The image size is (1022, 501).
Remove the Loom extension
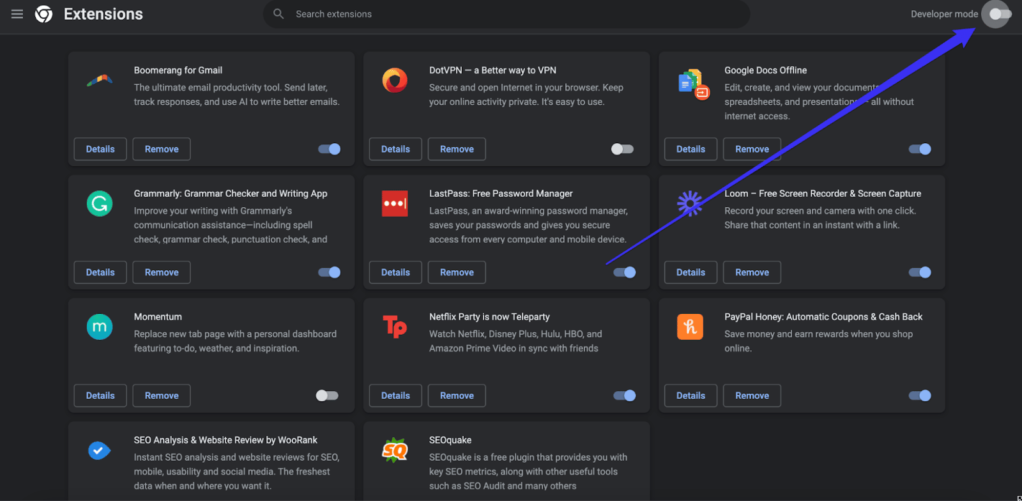point(752,272)
